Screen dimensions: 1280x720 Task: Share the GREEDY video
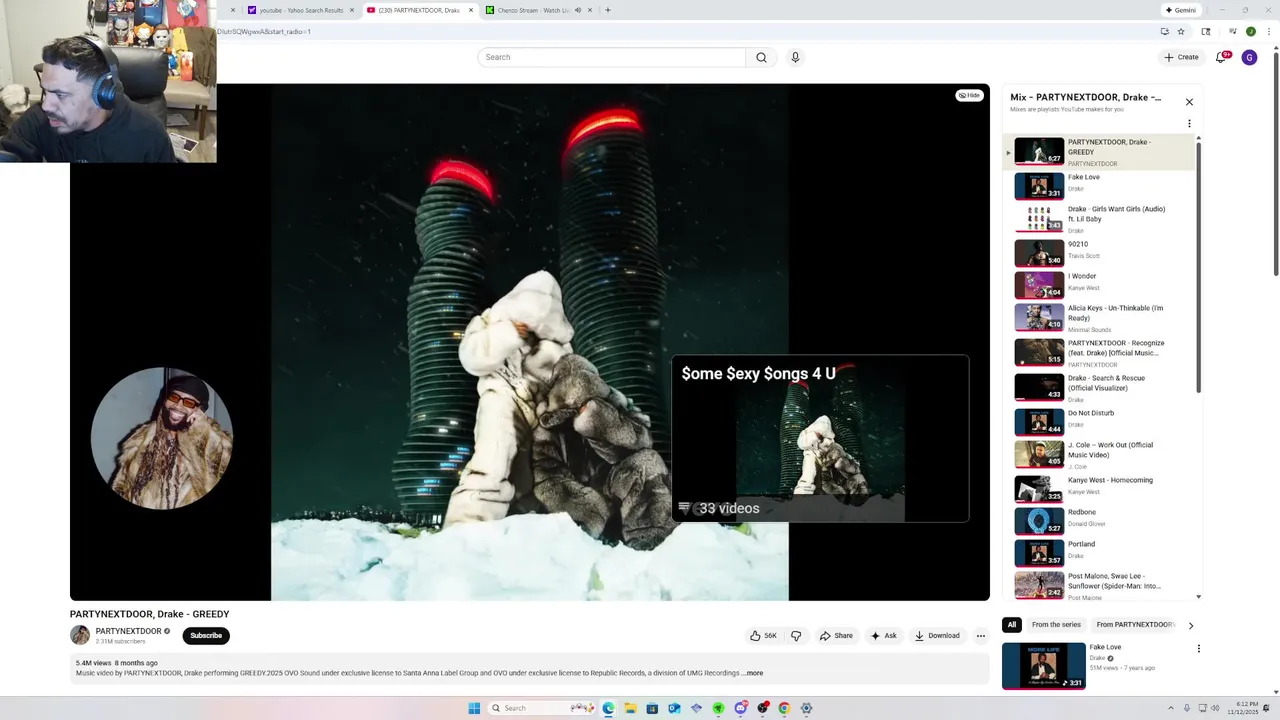coord(836,635)
